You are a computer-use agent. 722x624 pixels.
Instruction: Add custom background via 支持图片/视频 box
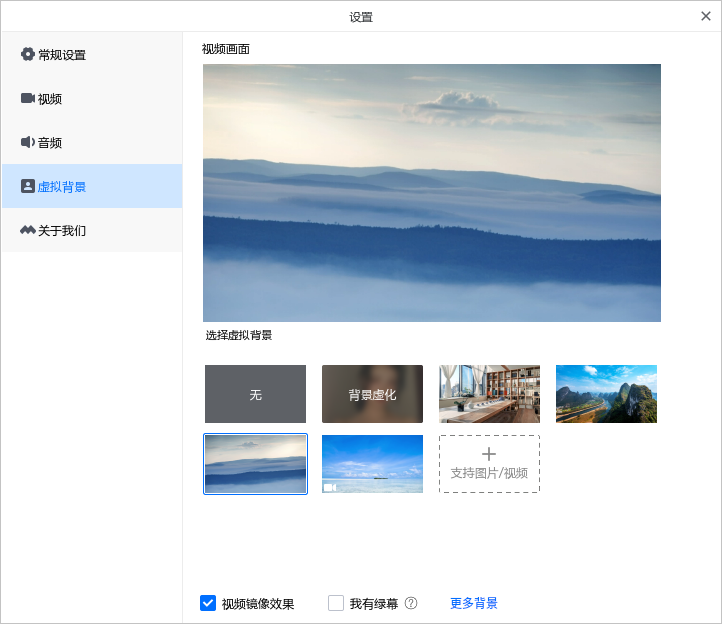489,464
